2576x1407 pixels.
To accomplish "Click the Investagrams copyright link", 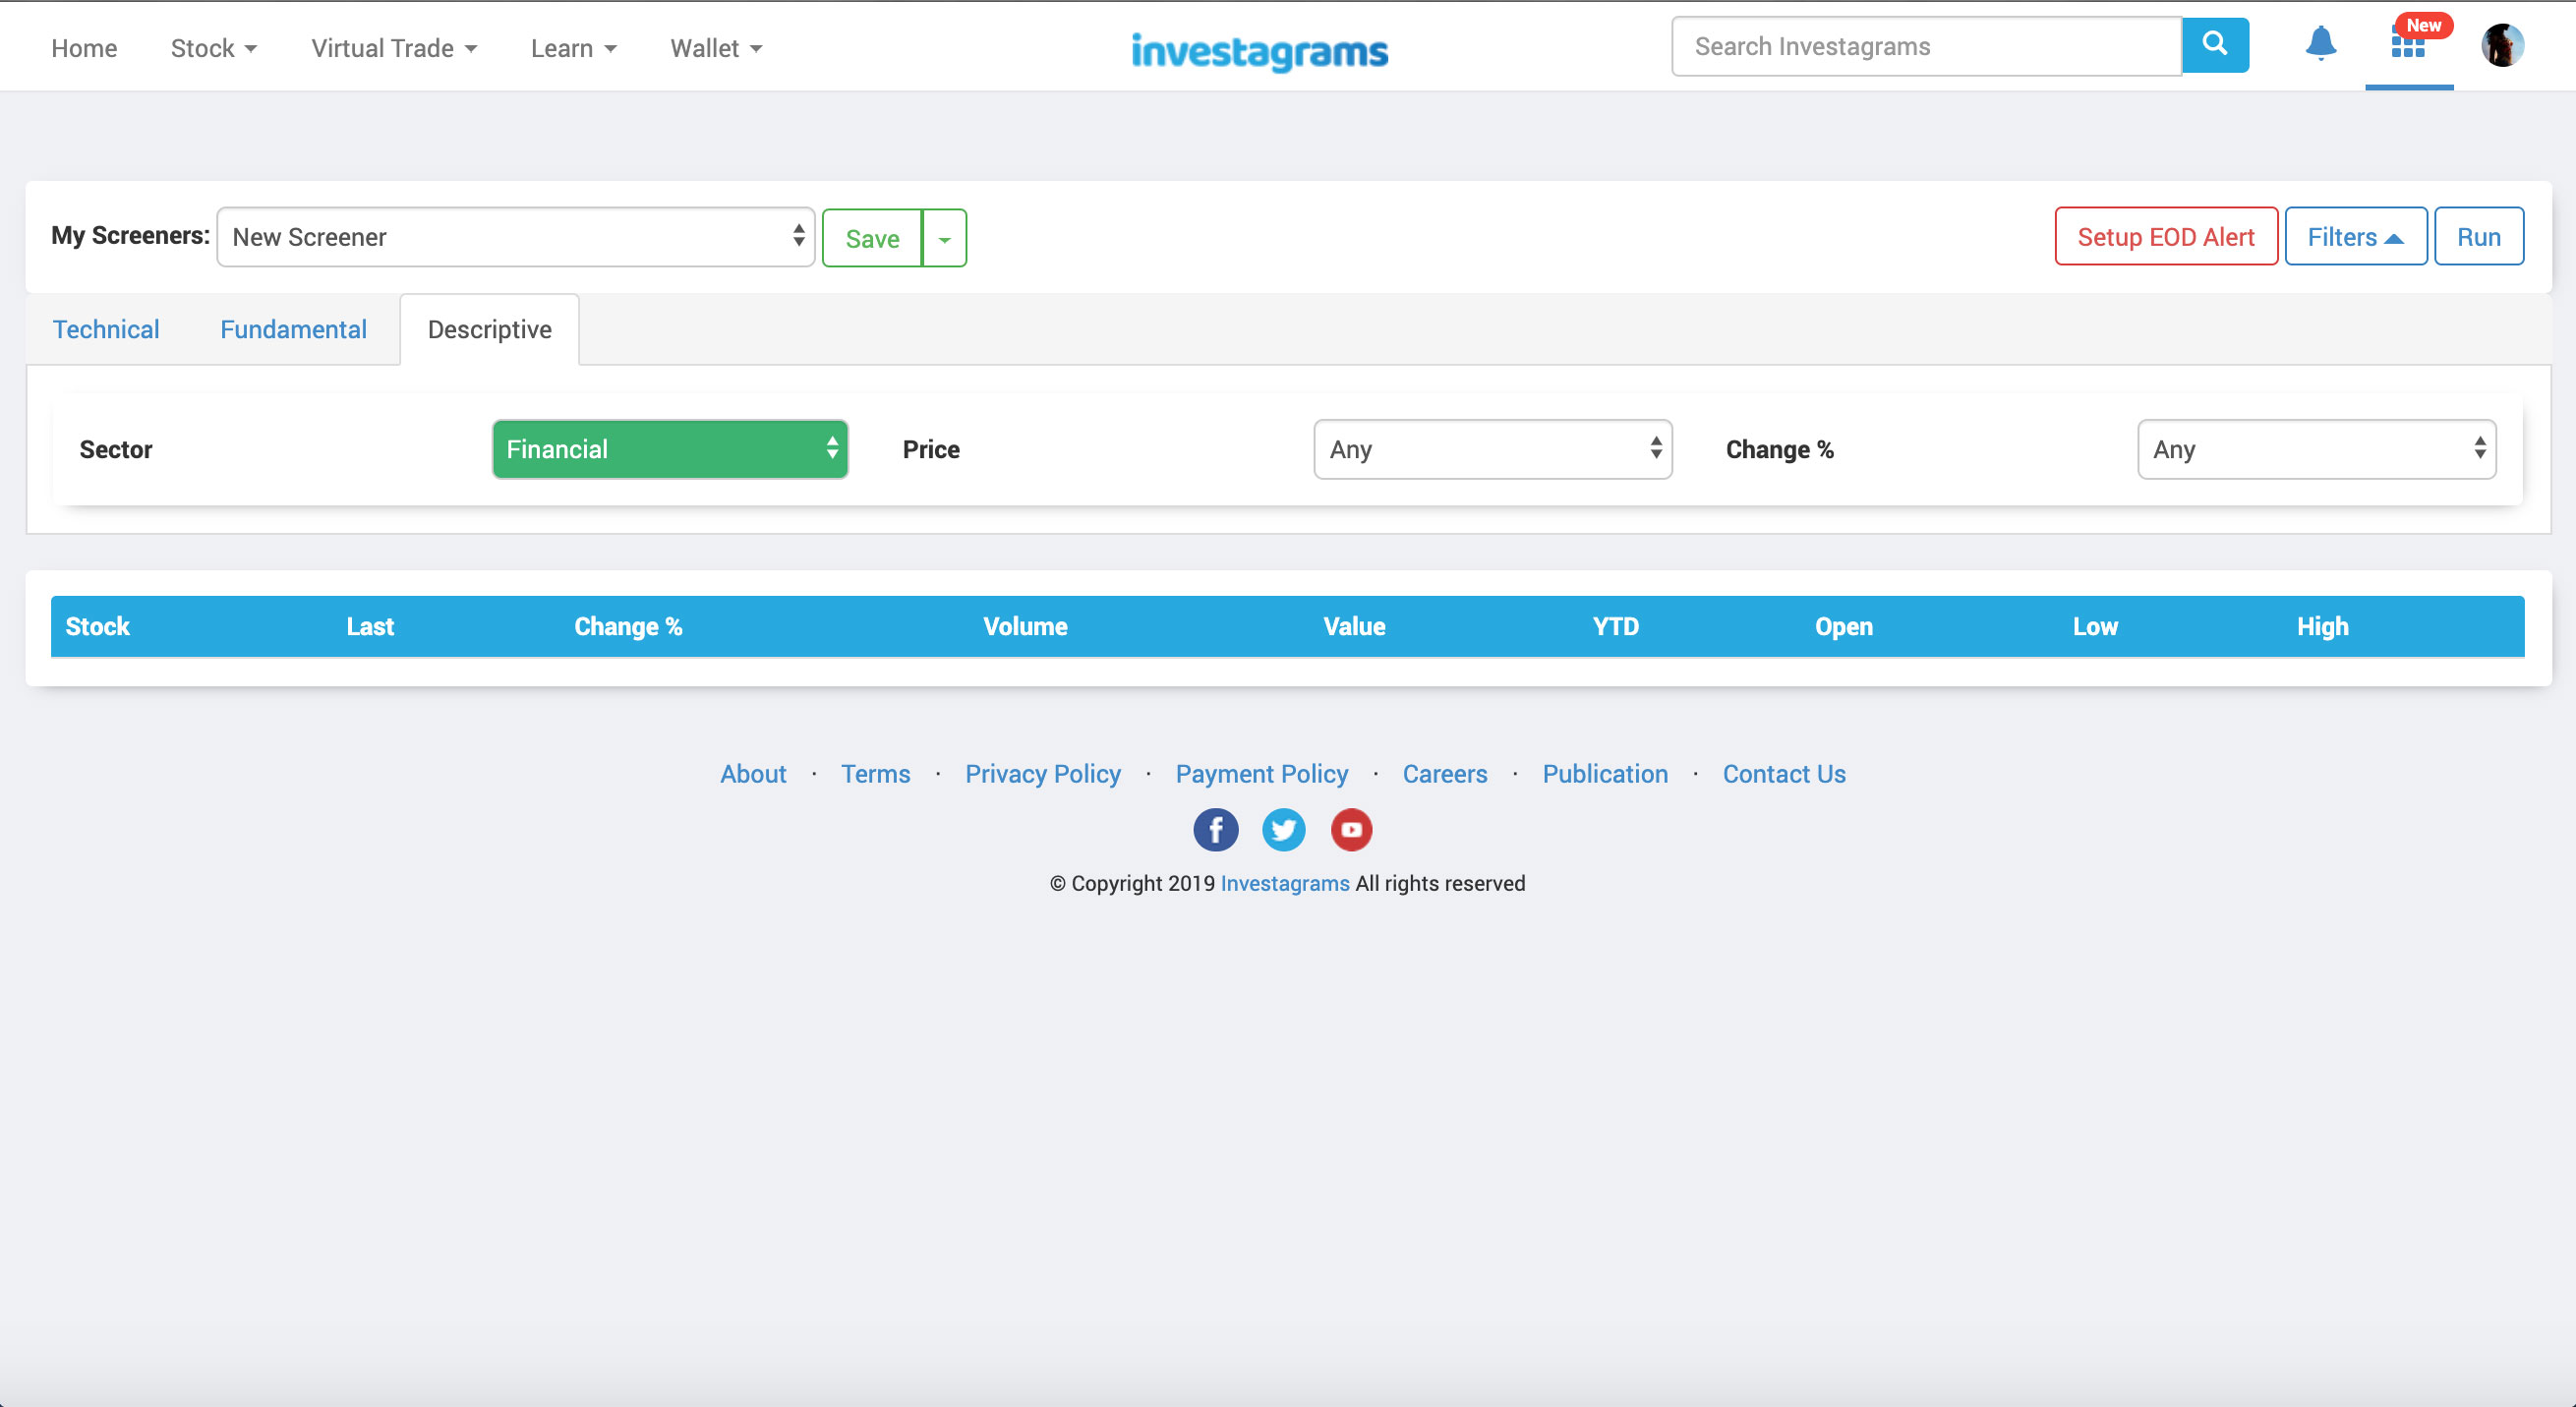I will 1285,883.
